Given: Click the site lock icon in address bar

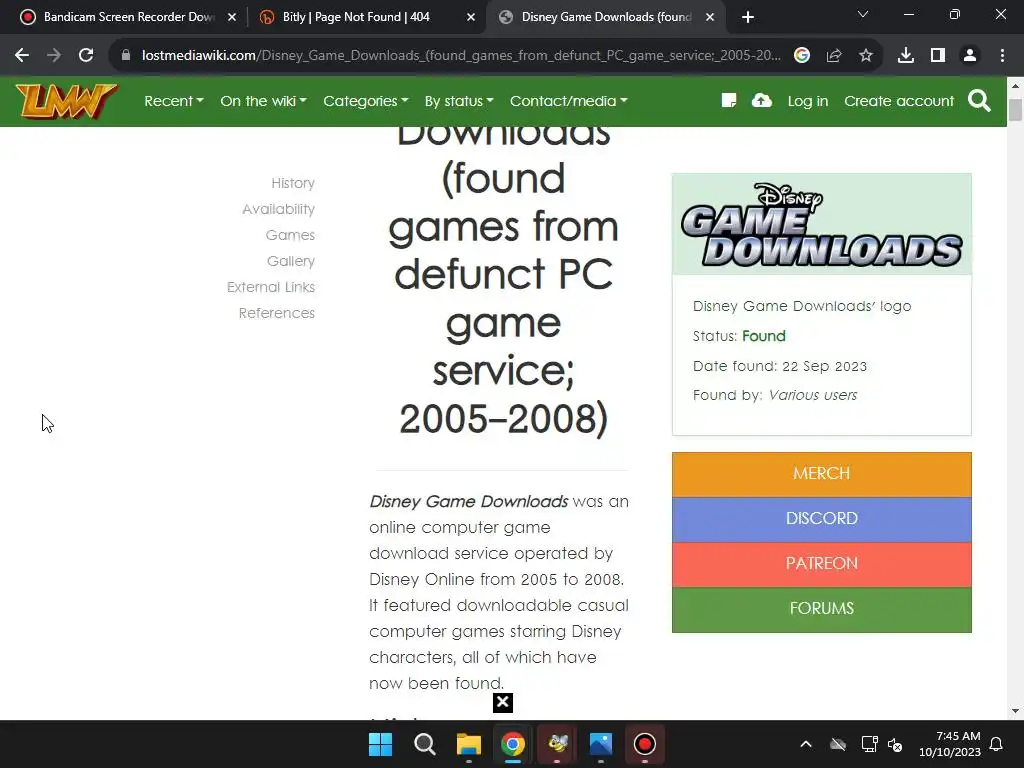Looking at the screenshot, I should [x=126, y=56].
